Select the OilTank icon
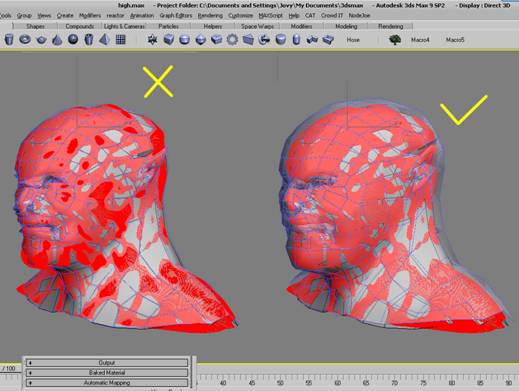Image resolution: width=519 pixels, height=391 pixels. pyautogui.click(x=184, y=40)
